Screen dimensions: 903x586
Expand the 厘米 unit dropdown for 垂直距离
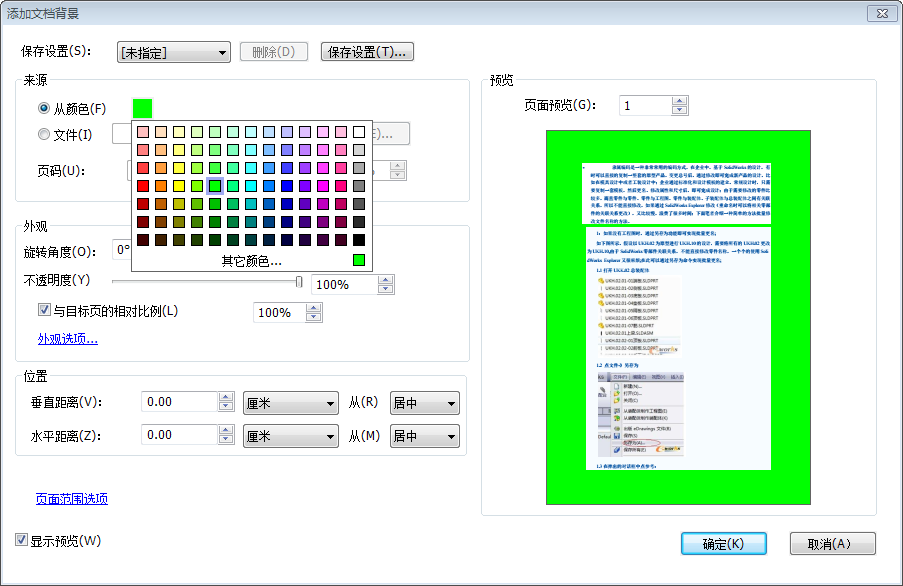coord(290,403)
